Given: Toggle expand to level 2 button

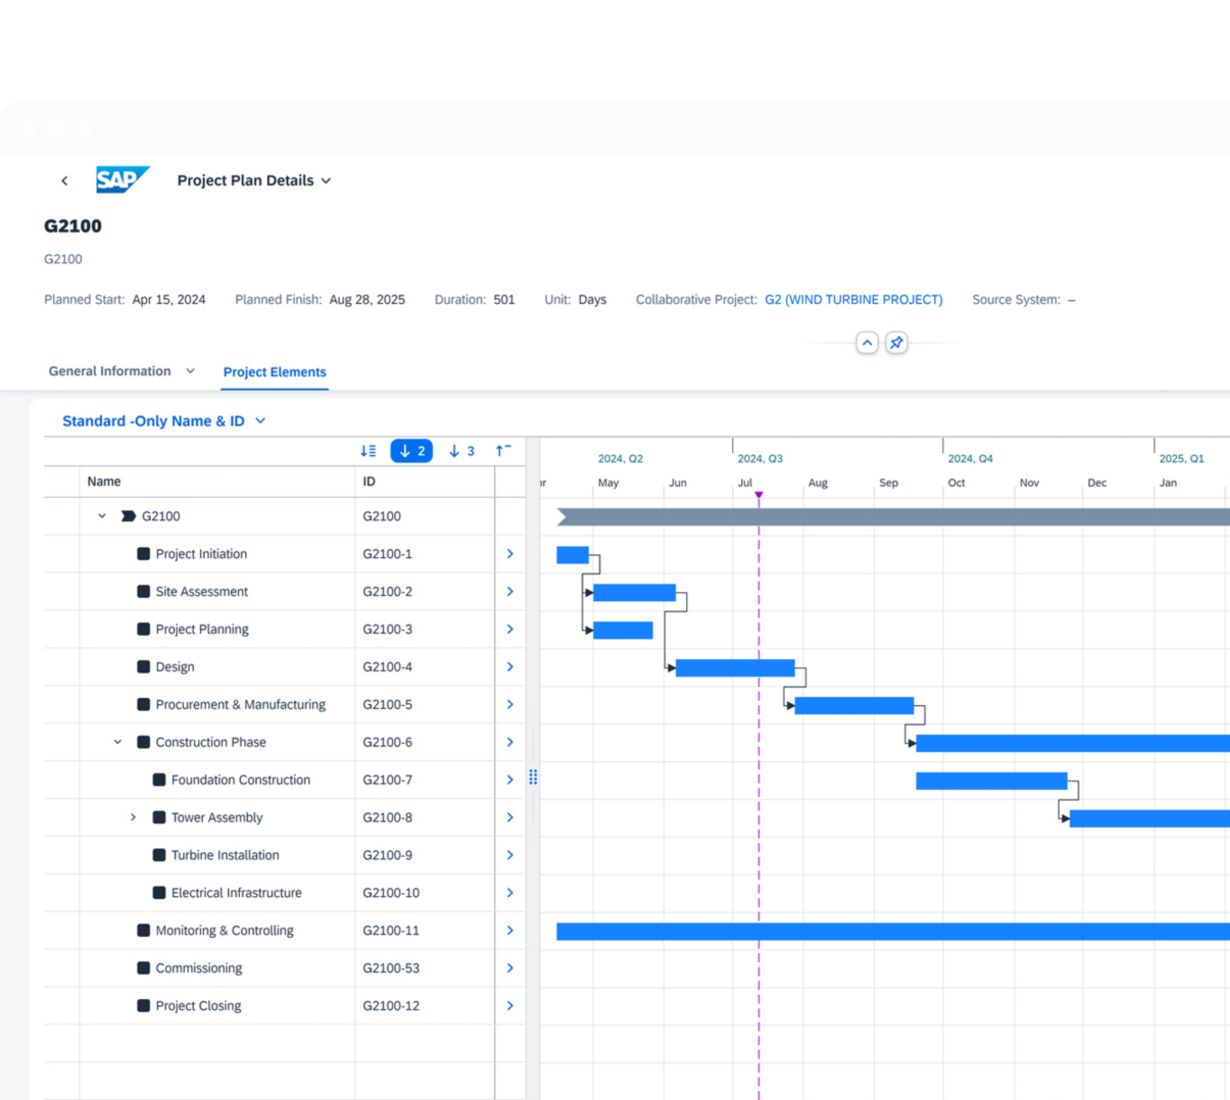Looking at the screenshot, I should 411,451.
